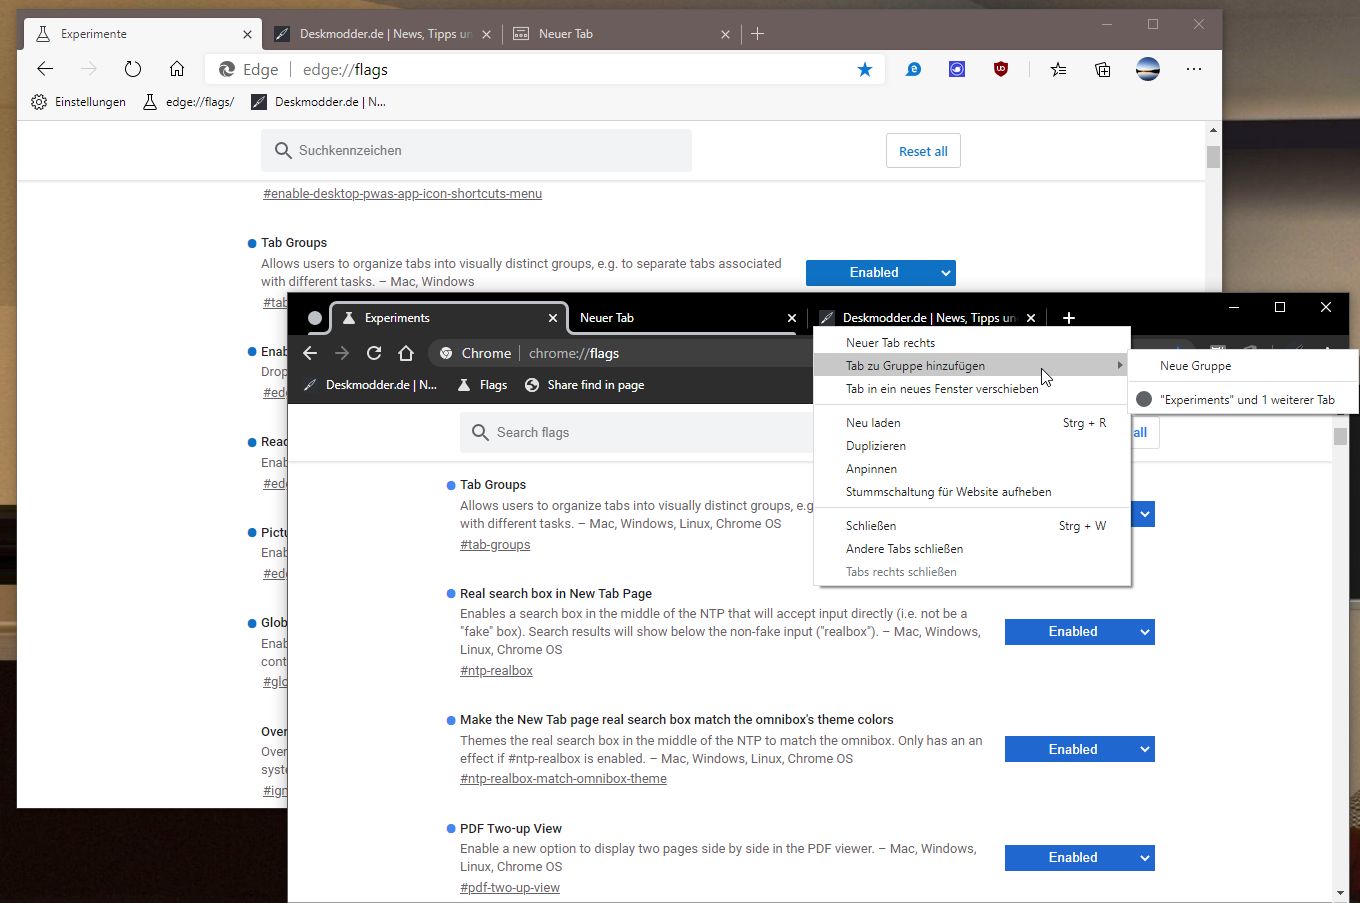The height and width of the screenshot is (903, 1360).
Task: Click the Tab Groups dropdown arrow in Chrome
Action: click(1145, 515)
